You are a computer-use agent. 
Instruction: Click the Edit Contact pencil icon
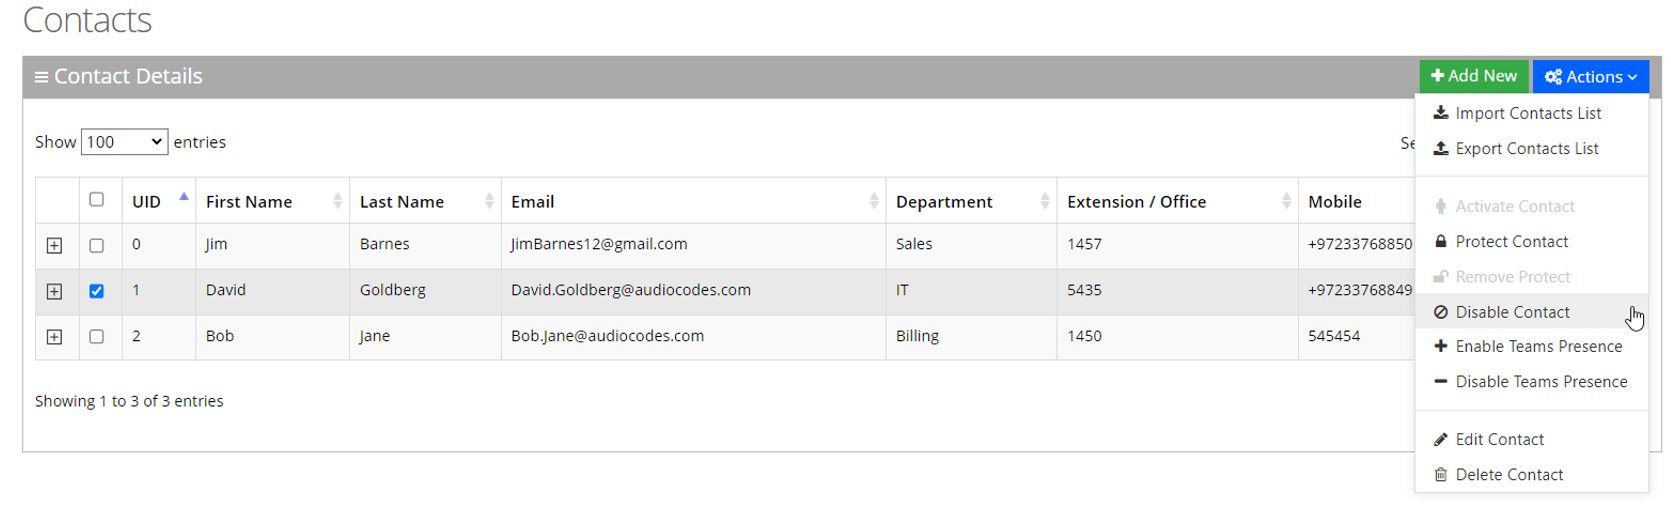tap(1440, 439)
